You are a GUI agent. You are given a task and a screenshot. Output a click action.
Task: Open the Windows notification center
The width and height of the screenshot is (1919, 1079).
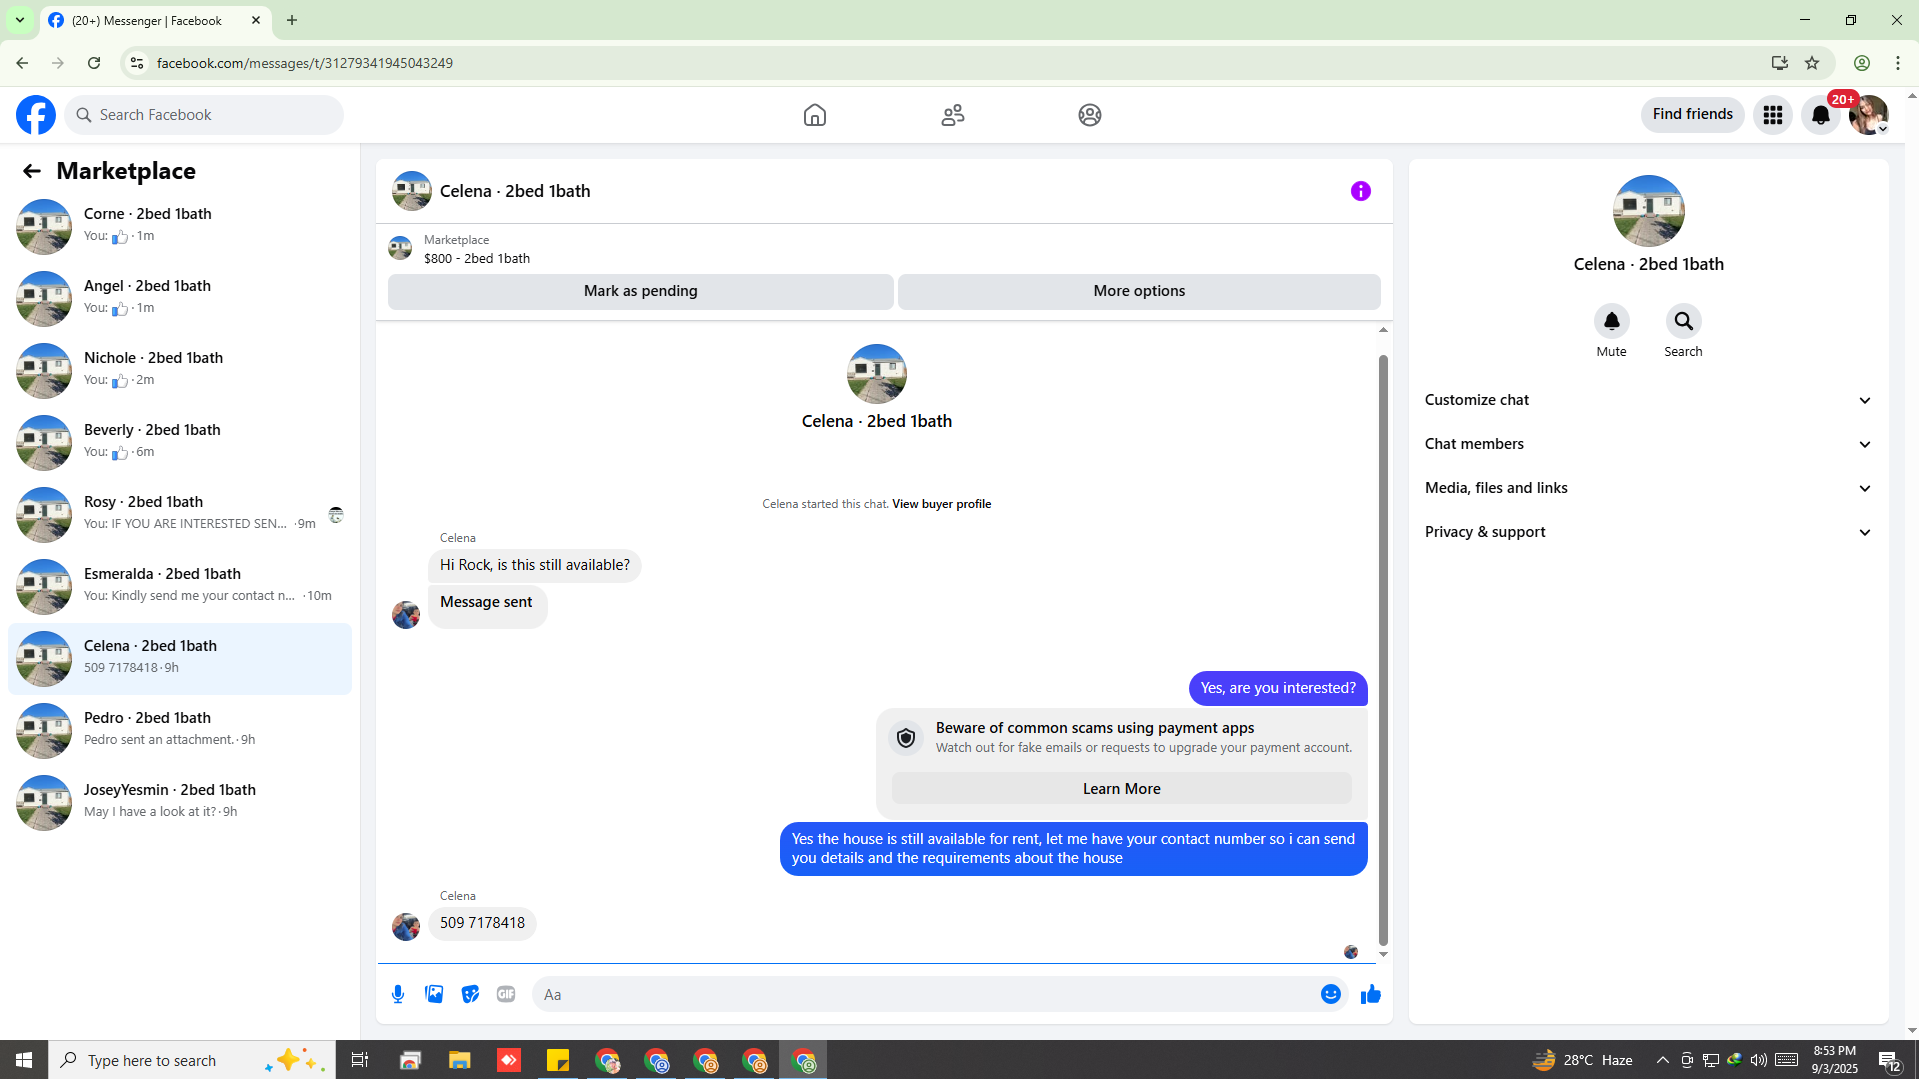point(1890,1060)
